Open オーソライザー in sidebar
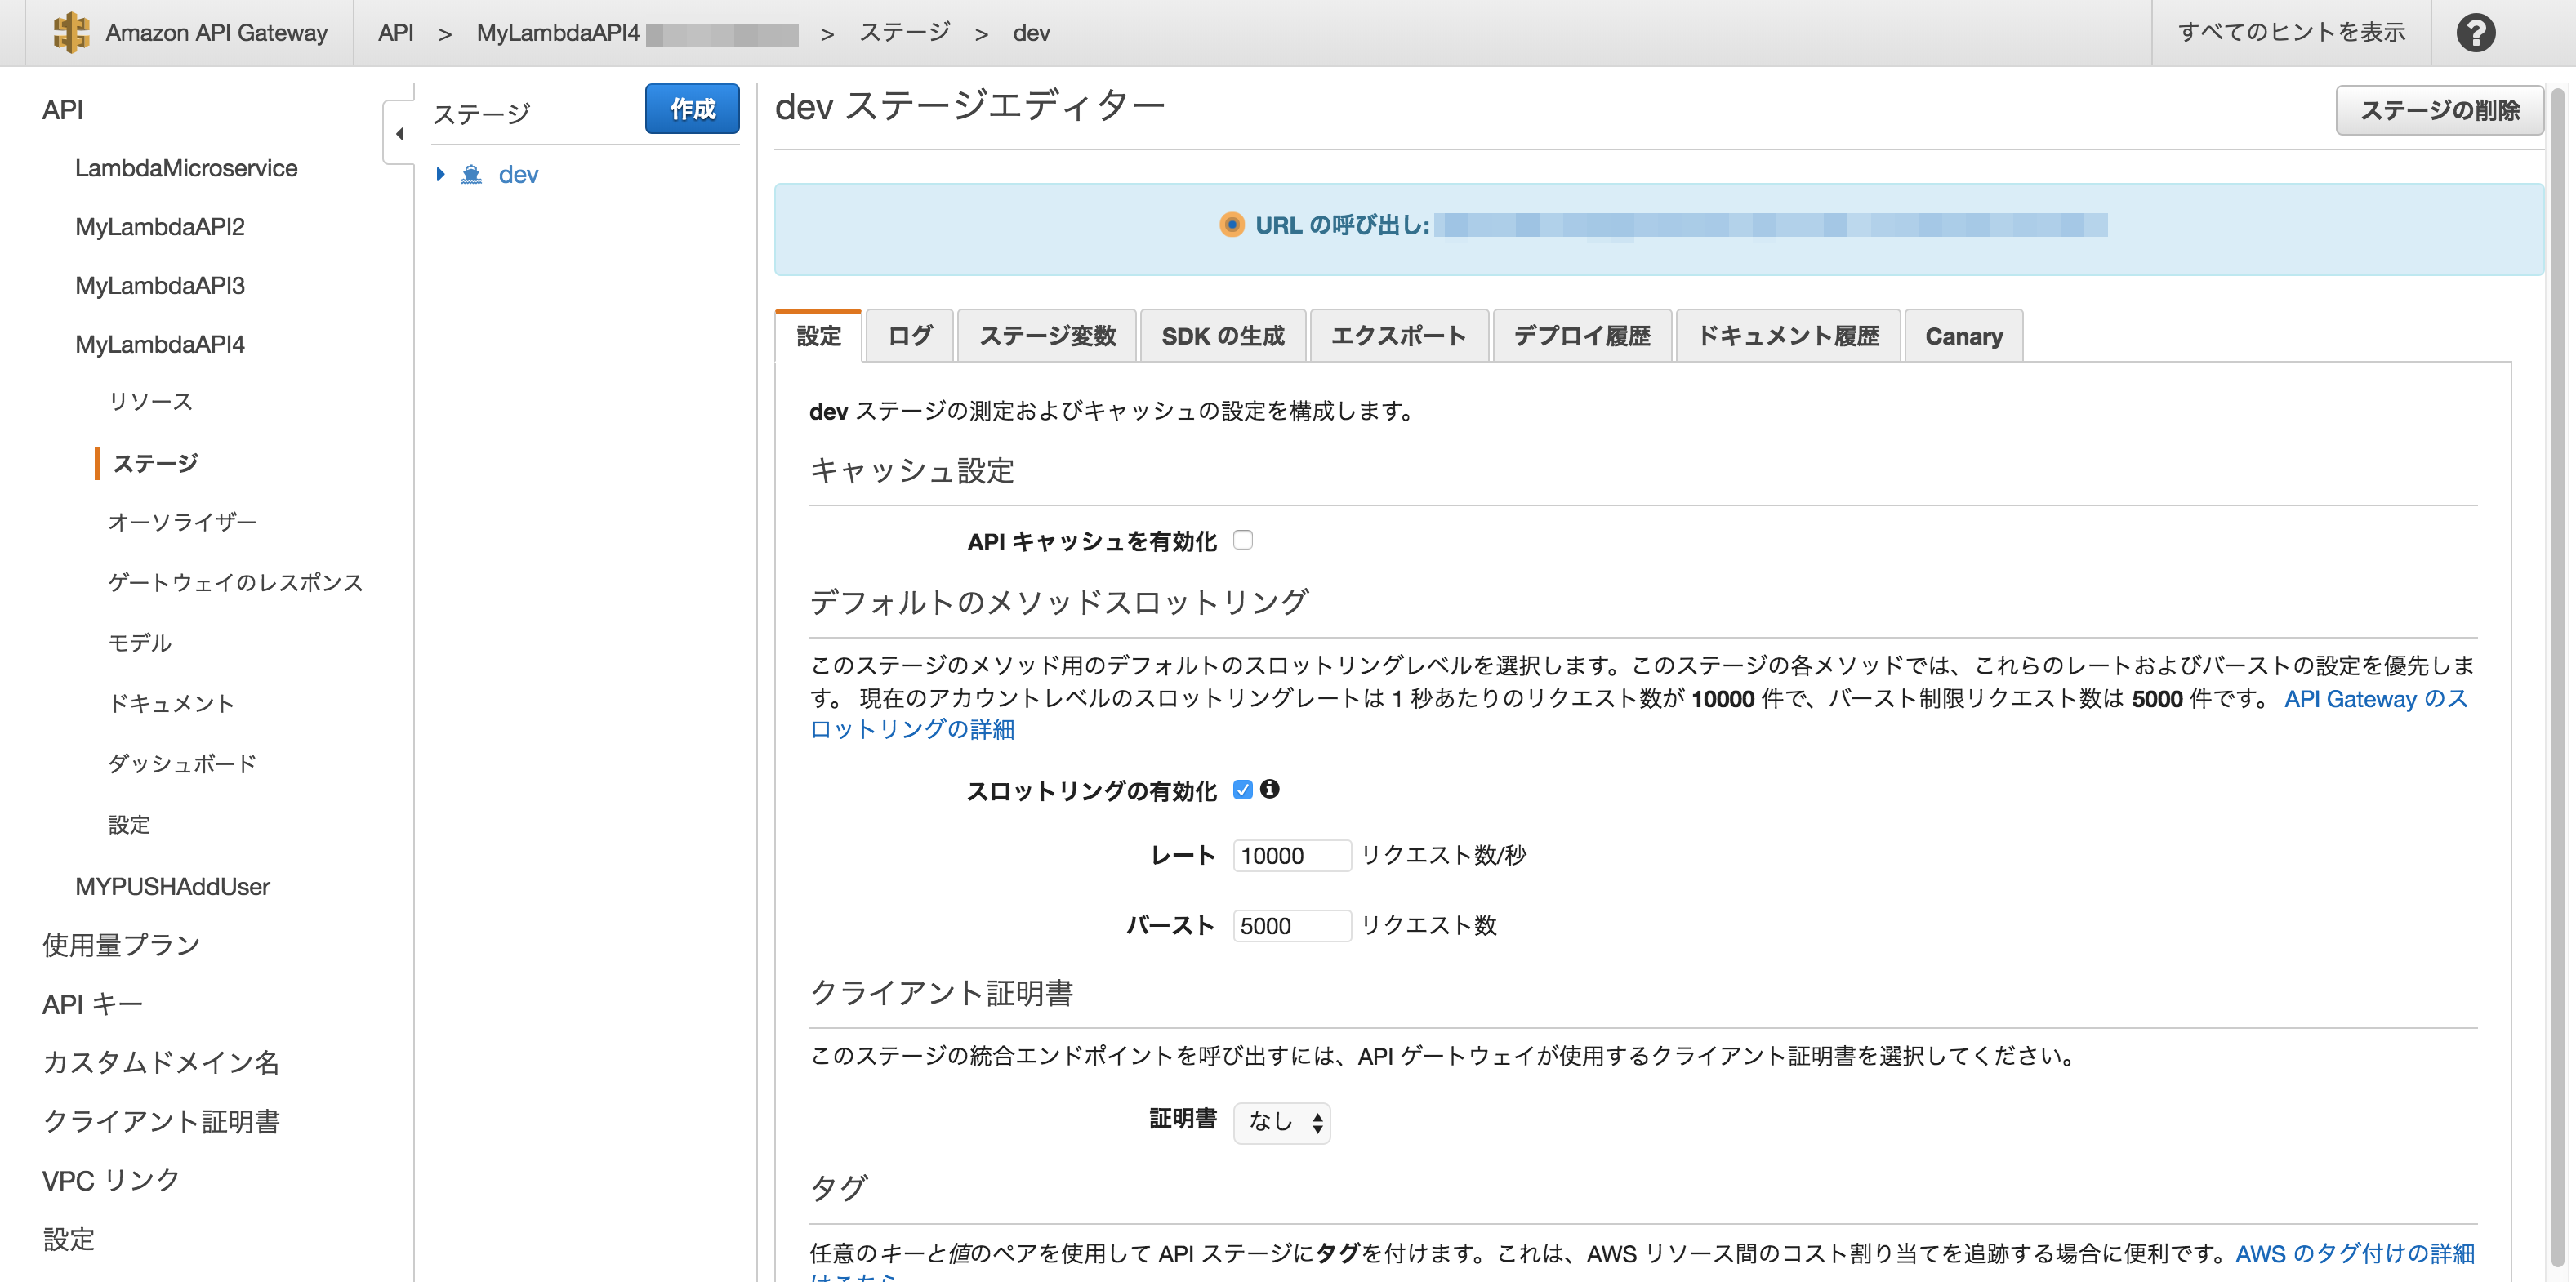This screenshot has height=1282, width=2576. tap(182, 522)
